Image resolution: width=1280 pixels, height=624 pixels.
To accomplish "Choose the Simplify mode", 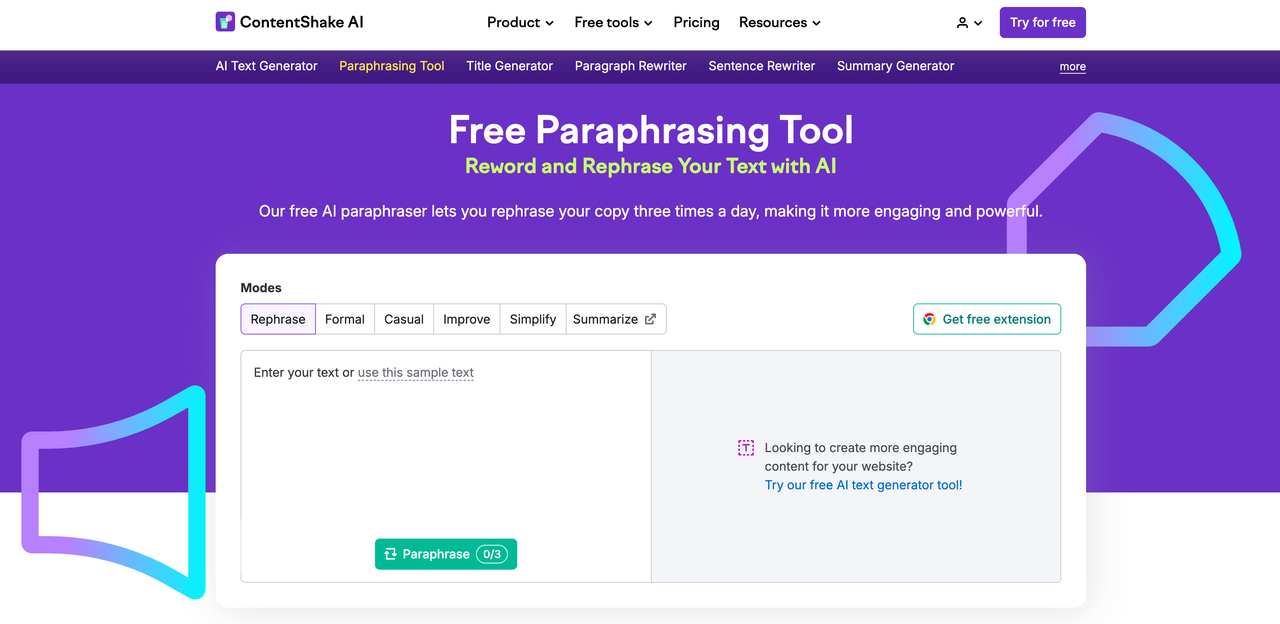I will click(x=533, y=319).
